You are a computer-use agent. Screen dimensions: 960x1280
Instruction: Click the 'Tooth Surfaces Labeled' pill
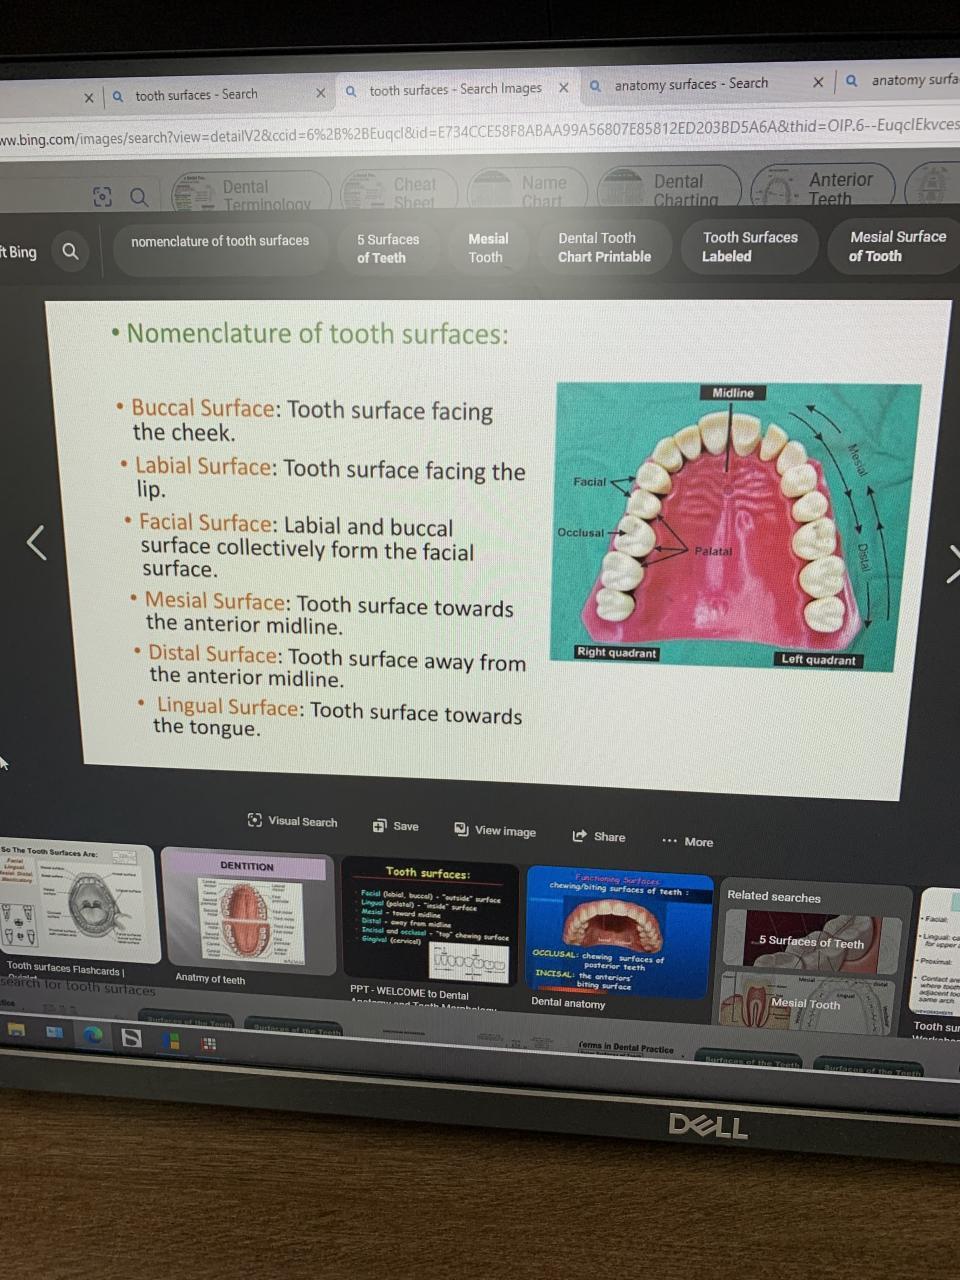(750, 246)
